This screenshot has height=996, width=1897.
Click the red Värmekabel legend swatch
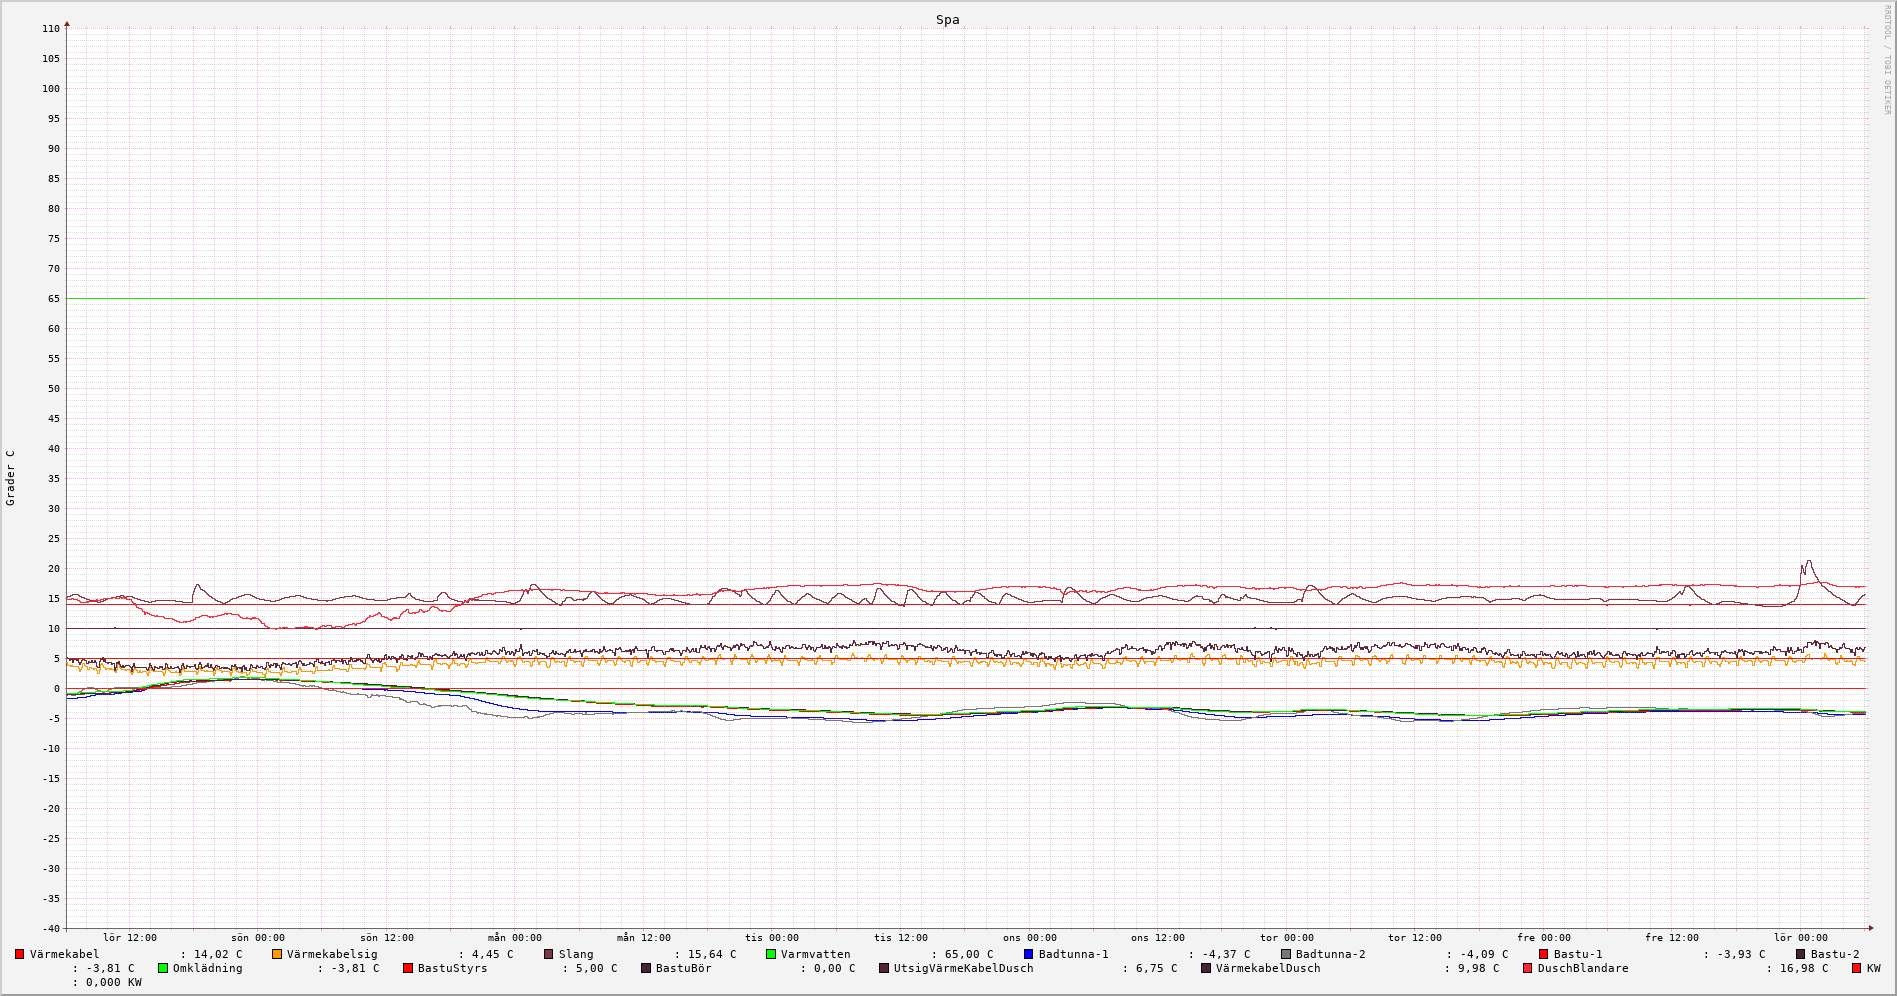19,954
